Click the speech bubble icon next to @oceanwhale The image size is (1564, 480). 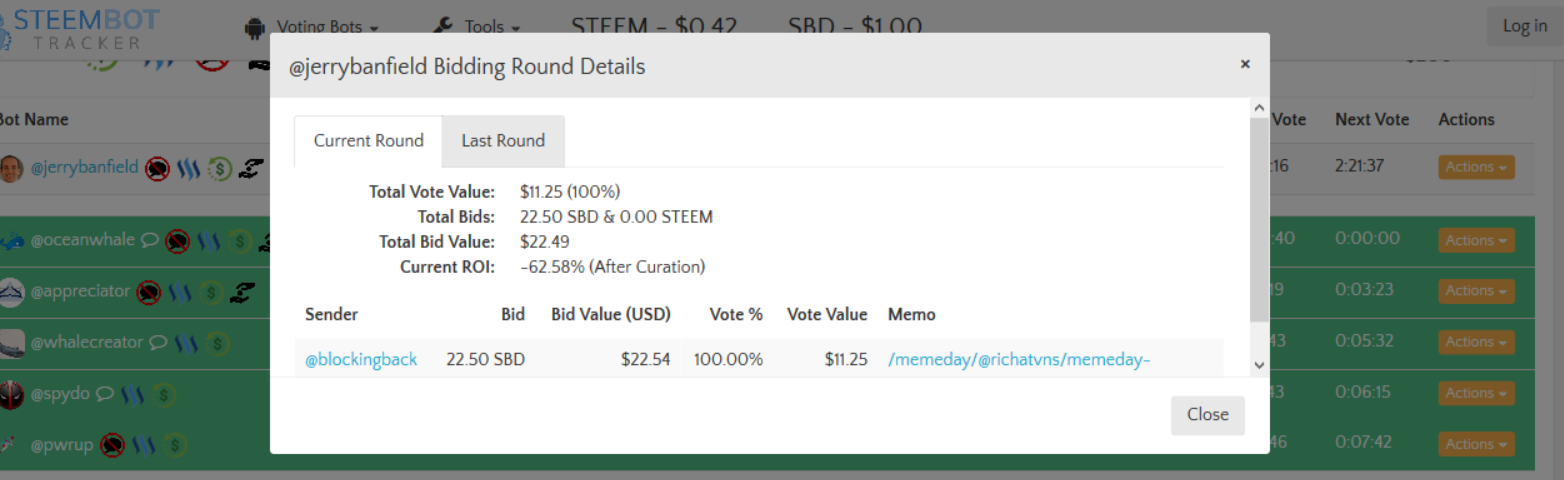coord(148,240)
